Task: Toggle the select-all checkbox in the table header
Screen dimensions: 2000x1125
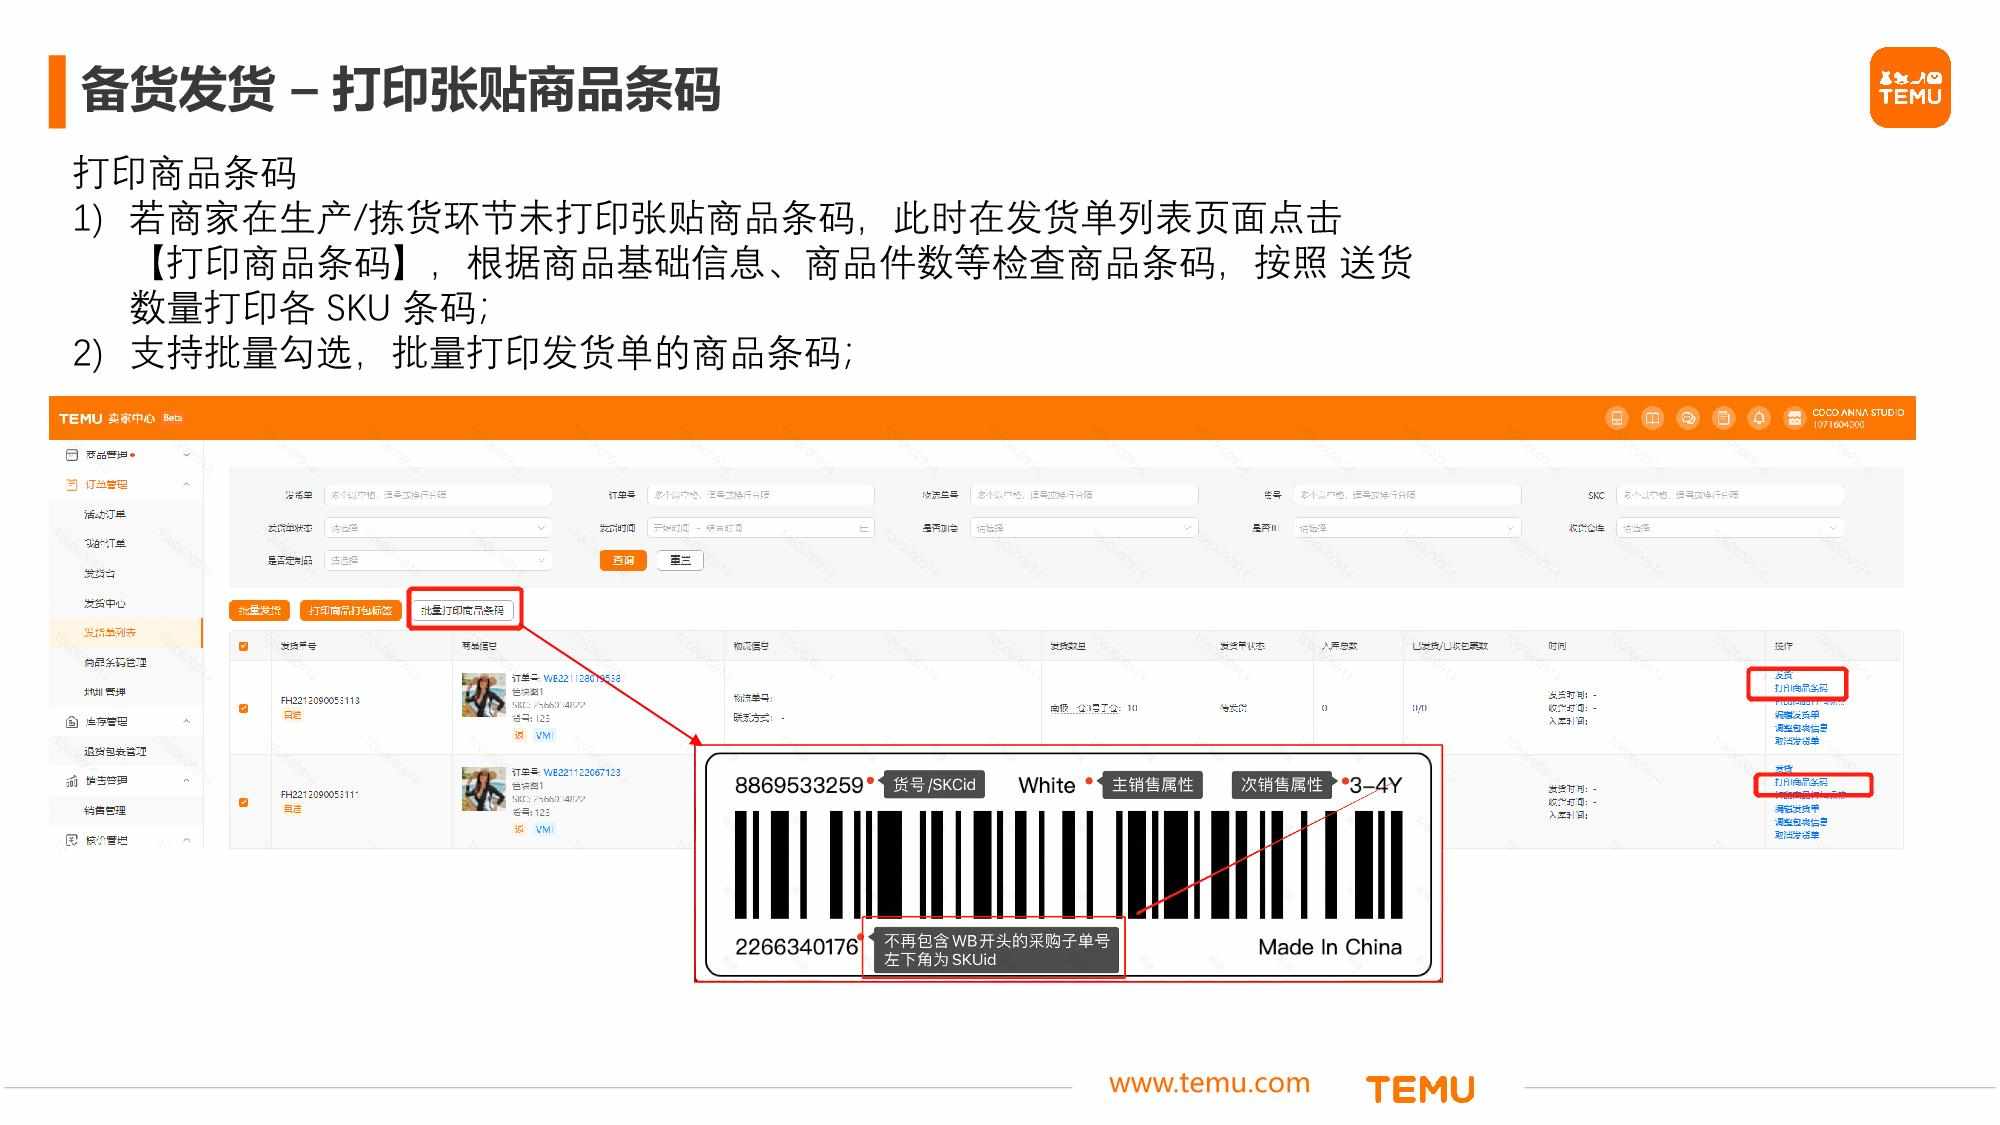Action: coord(244,646)
